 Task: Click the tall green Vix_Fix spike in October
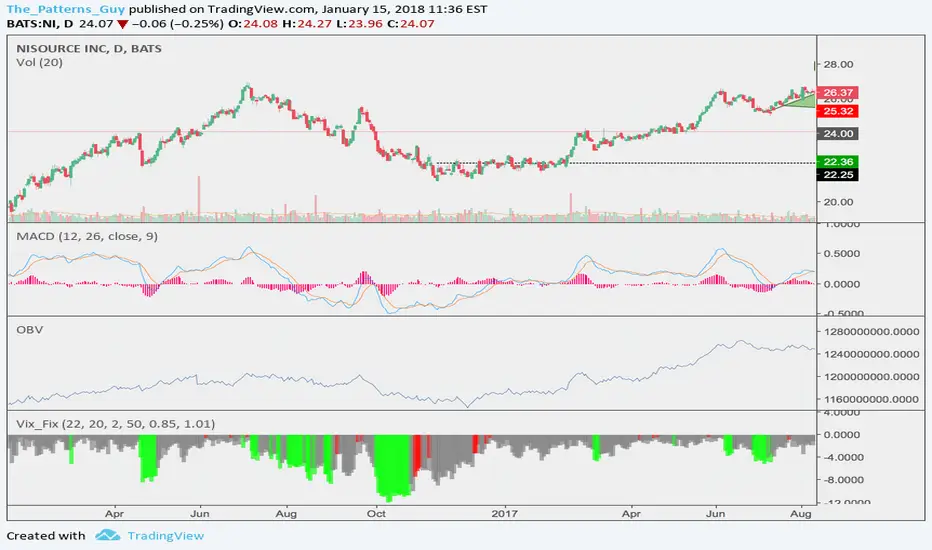click(x=393, y=467)
